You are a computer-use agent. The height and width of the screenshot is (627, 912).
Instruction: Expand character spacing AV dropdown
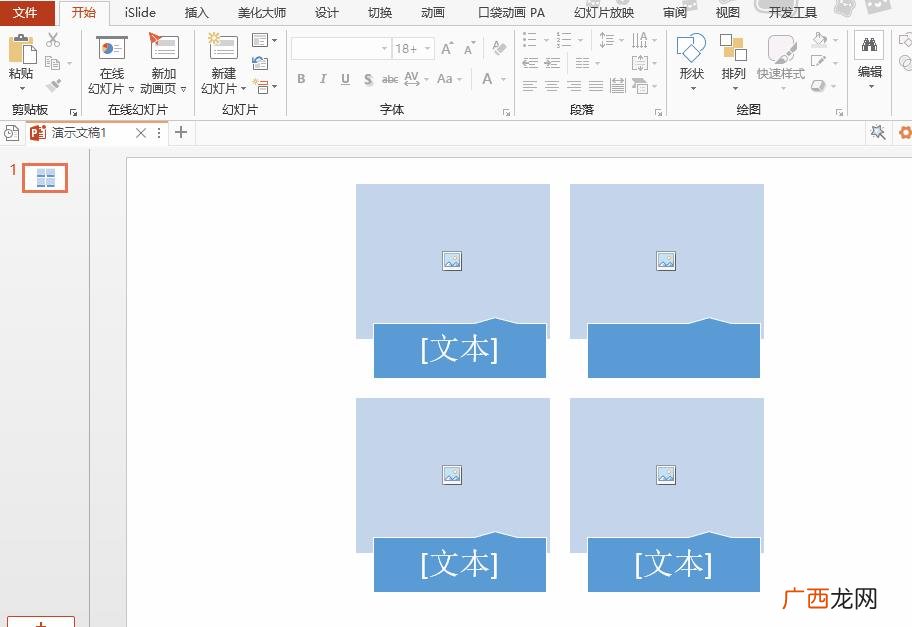tap(426, 79)
